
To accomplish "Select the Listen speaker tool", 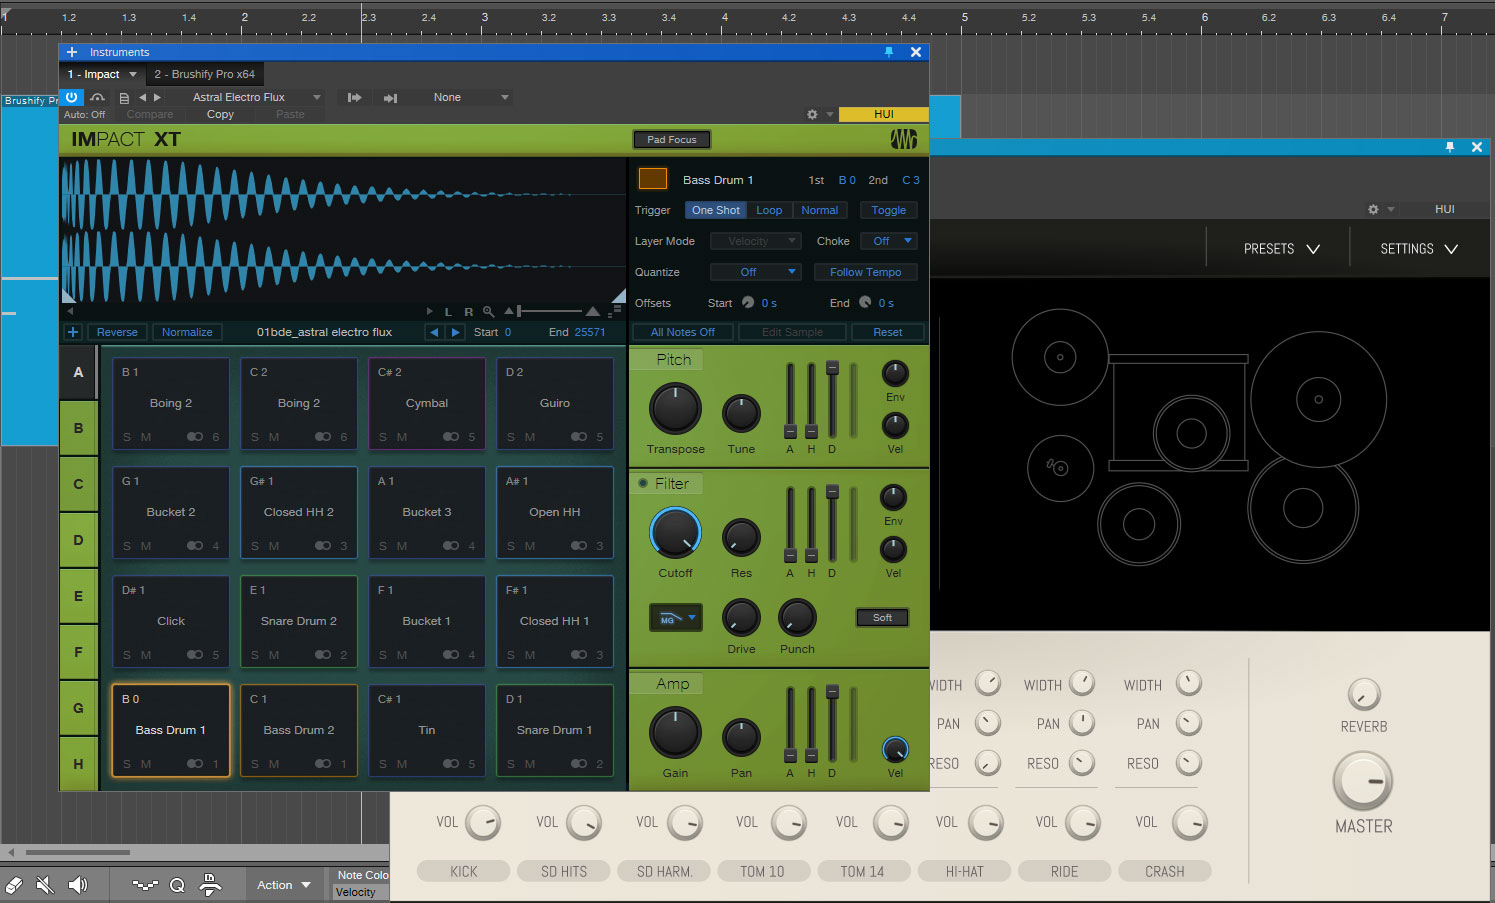I will [x=78, y=885].
